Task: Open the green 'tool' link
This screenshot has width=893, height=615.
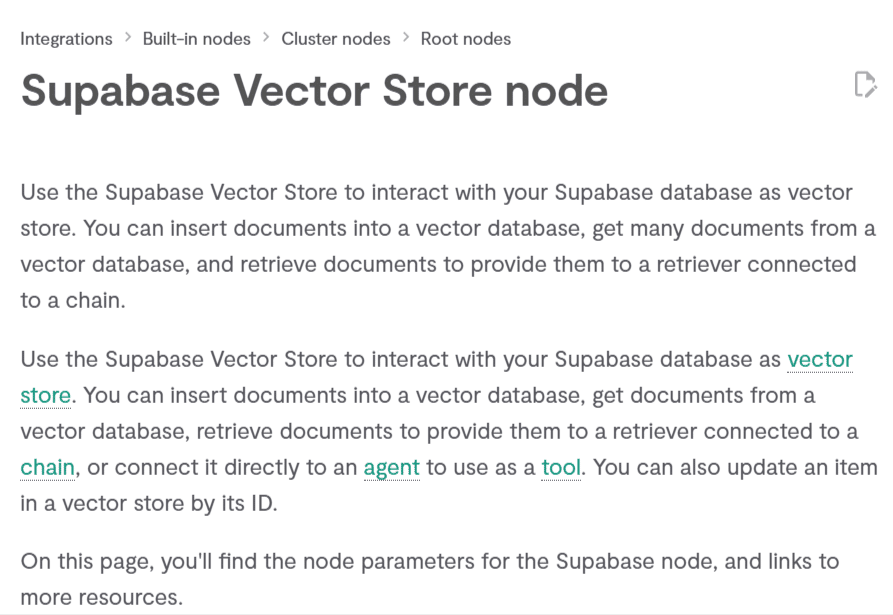Action: pos(561,467)
